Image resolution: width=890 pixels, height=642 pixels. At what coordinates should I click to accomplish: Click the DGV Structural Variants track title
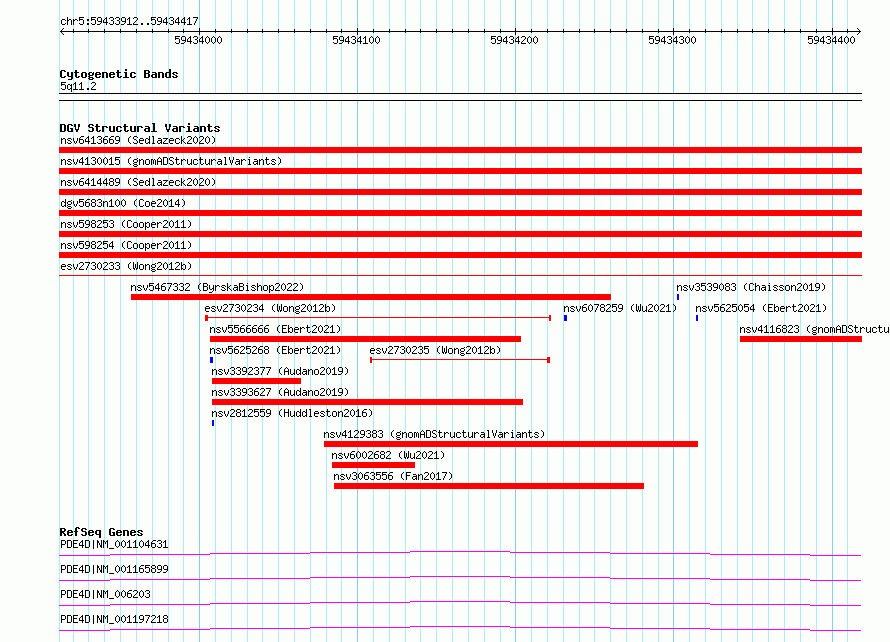click(x=140, y=128)
